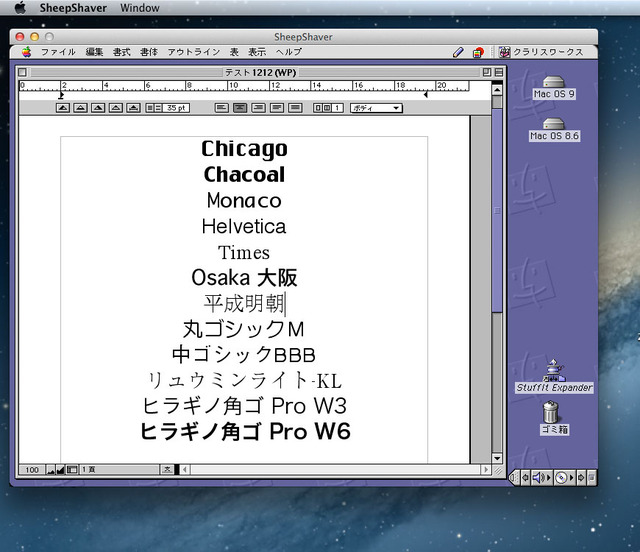Select the fifth alignment button (full justify)
The image size is (640, 552).
click(295, 108)
